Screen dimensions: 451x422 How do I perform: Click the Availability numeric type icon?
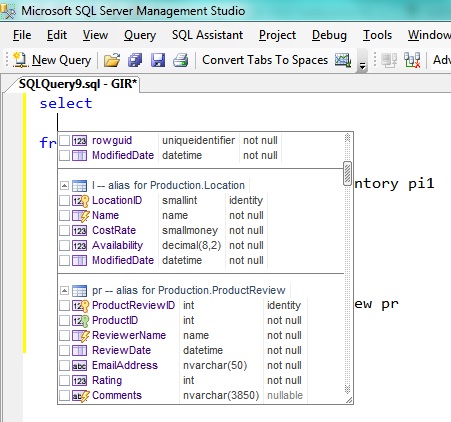click(x=80, y=246)
